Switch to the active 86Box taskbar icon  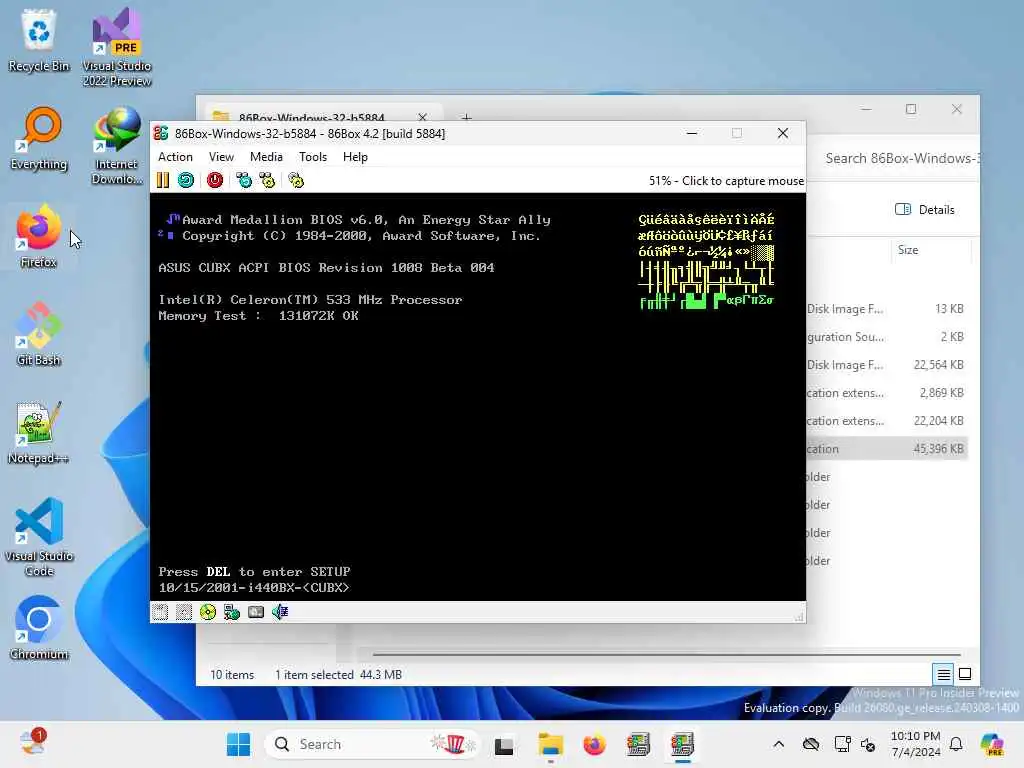pos(682,744)
